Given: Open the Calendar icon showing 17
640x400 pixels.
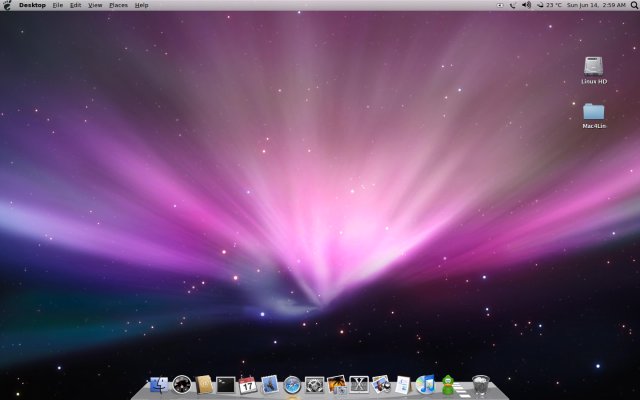Looking at the screenshot, I should coord(248,384).
